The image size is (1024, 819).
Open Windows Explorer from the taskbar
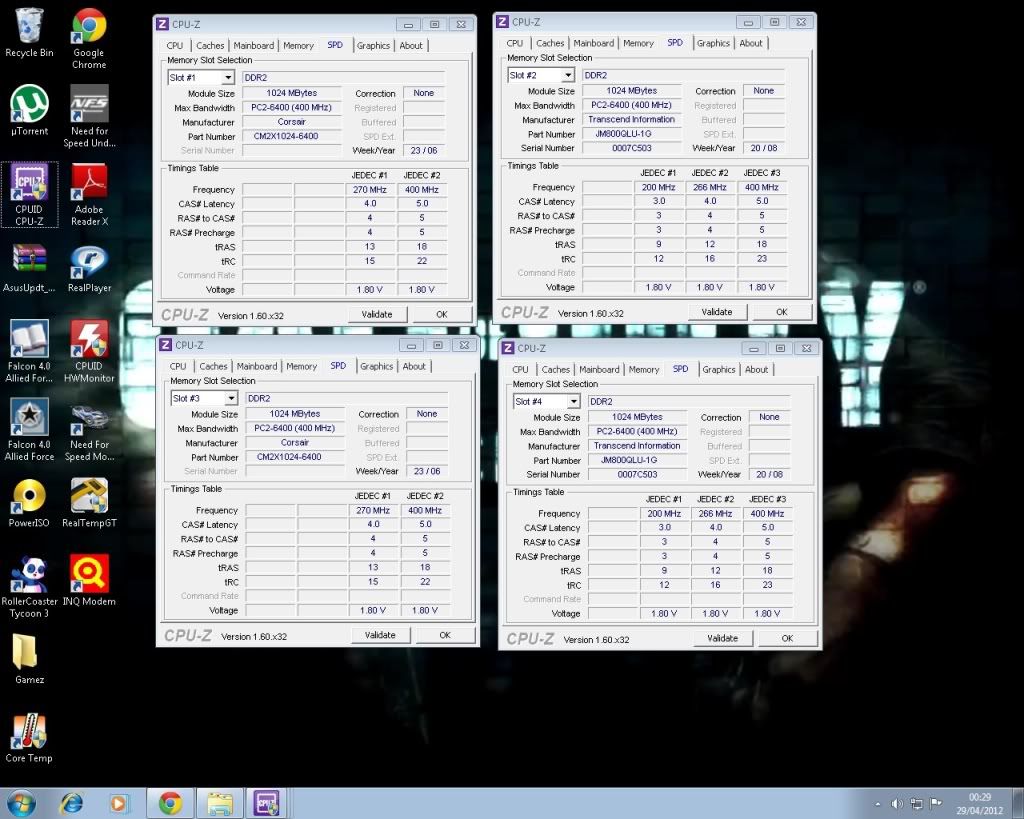pyautogui.click(x=220, y=803)
